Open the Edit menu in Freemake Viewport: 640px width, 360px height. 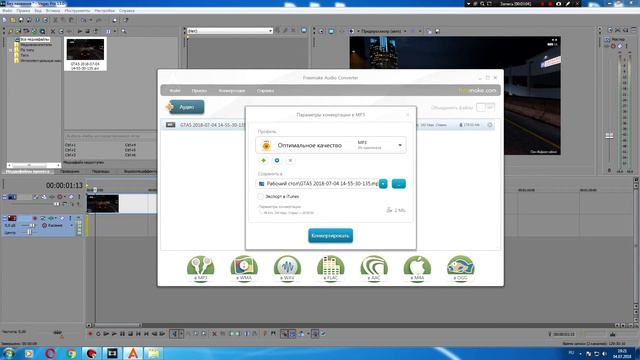[x=199, y=91]
